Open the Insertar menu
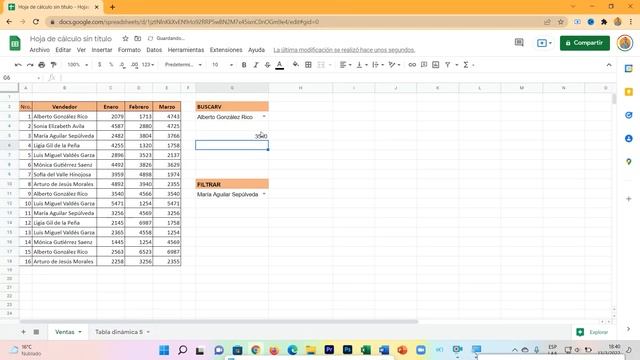This screenshot has width=640, height=360. pyautogui.click(x=102, y=50)
